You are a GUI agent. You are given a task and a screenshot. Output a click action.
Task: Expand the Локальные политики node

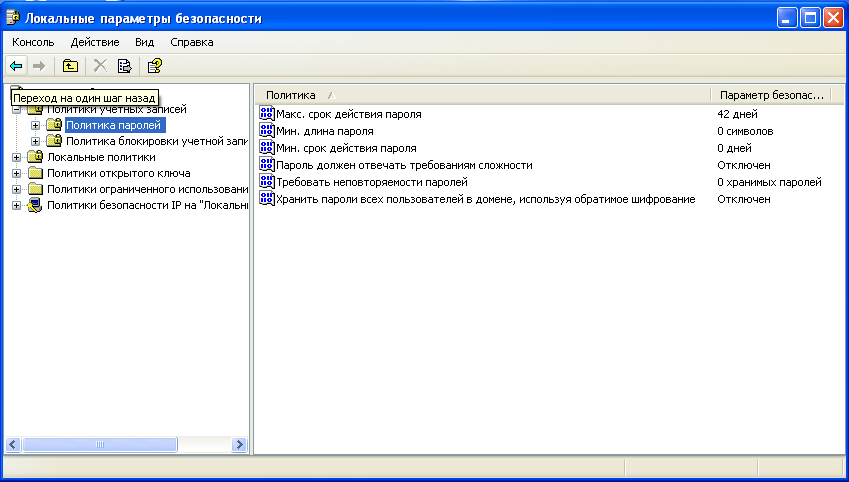click(x=17, y=158)
